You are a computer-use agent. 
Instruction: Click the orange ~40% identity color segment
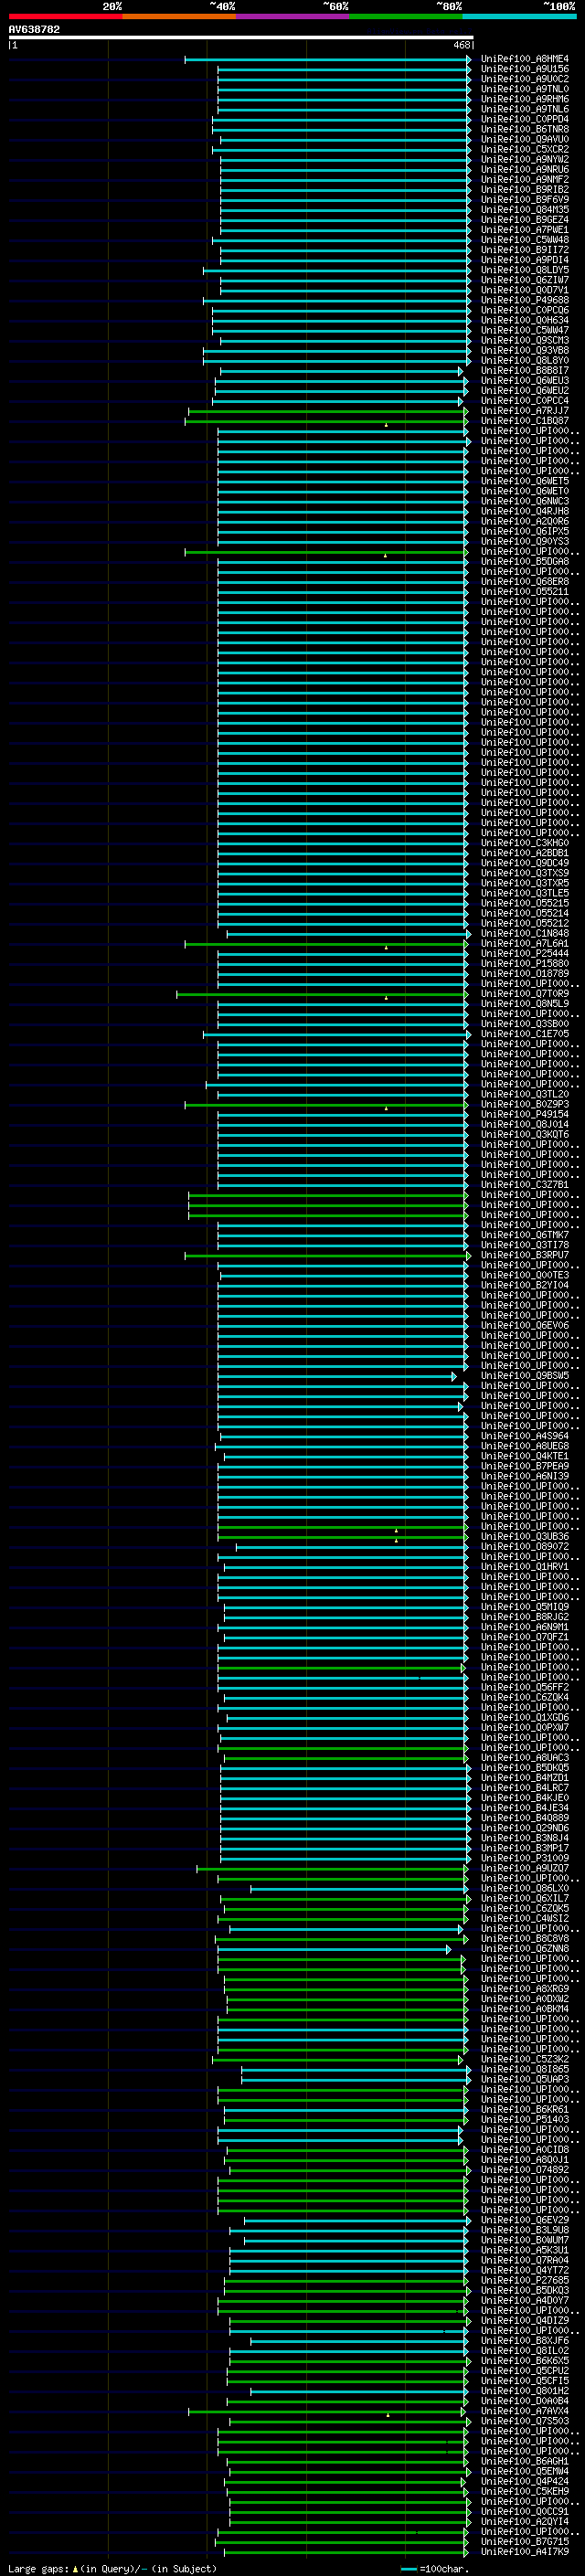coord(179,16)
